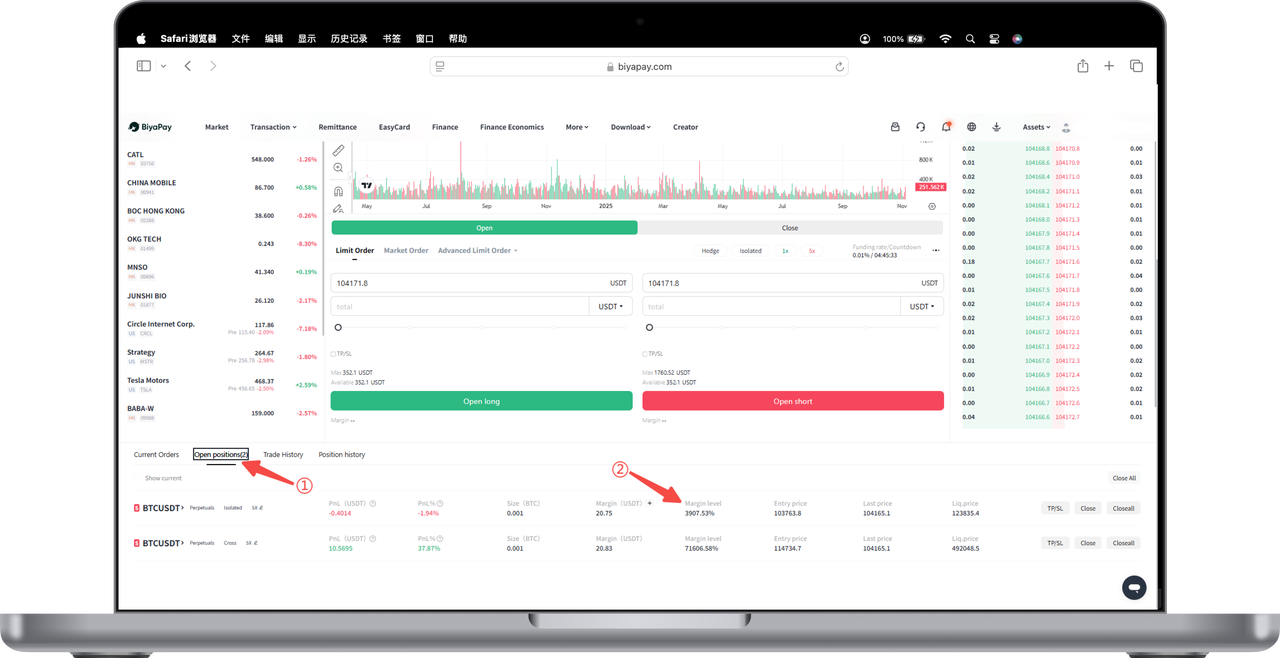This screenshot has width=1280, height=658.
Task: Select the Market Order tab
Action: tap(406, 250)
